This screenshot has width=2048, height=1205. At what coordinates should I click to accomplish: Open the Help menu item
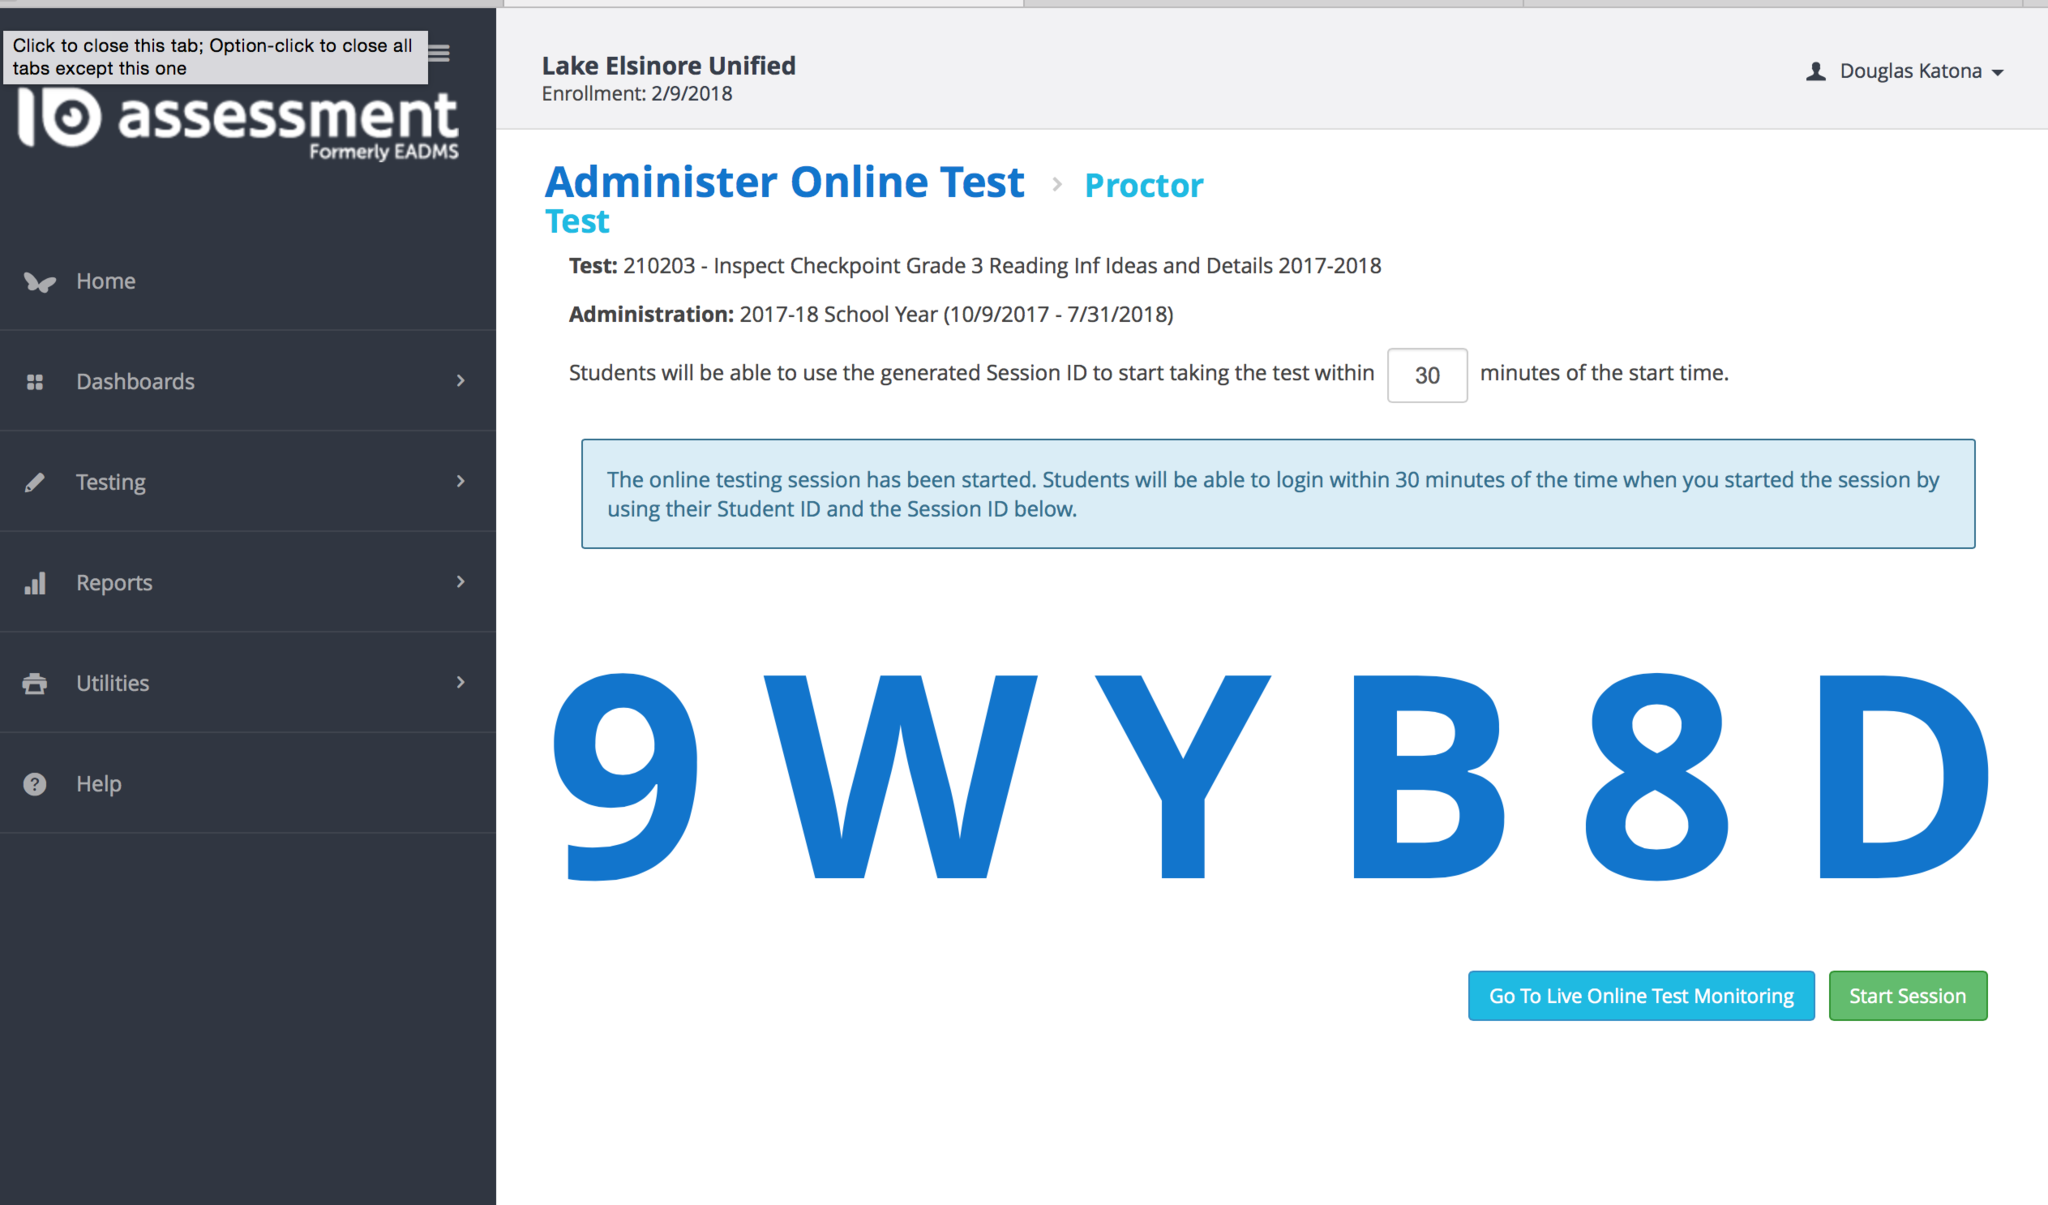(x=99, y=784)
